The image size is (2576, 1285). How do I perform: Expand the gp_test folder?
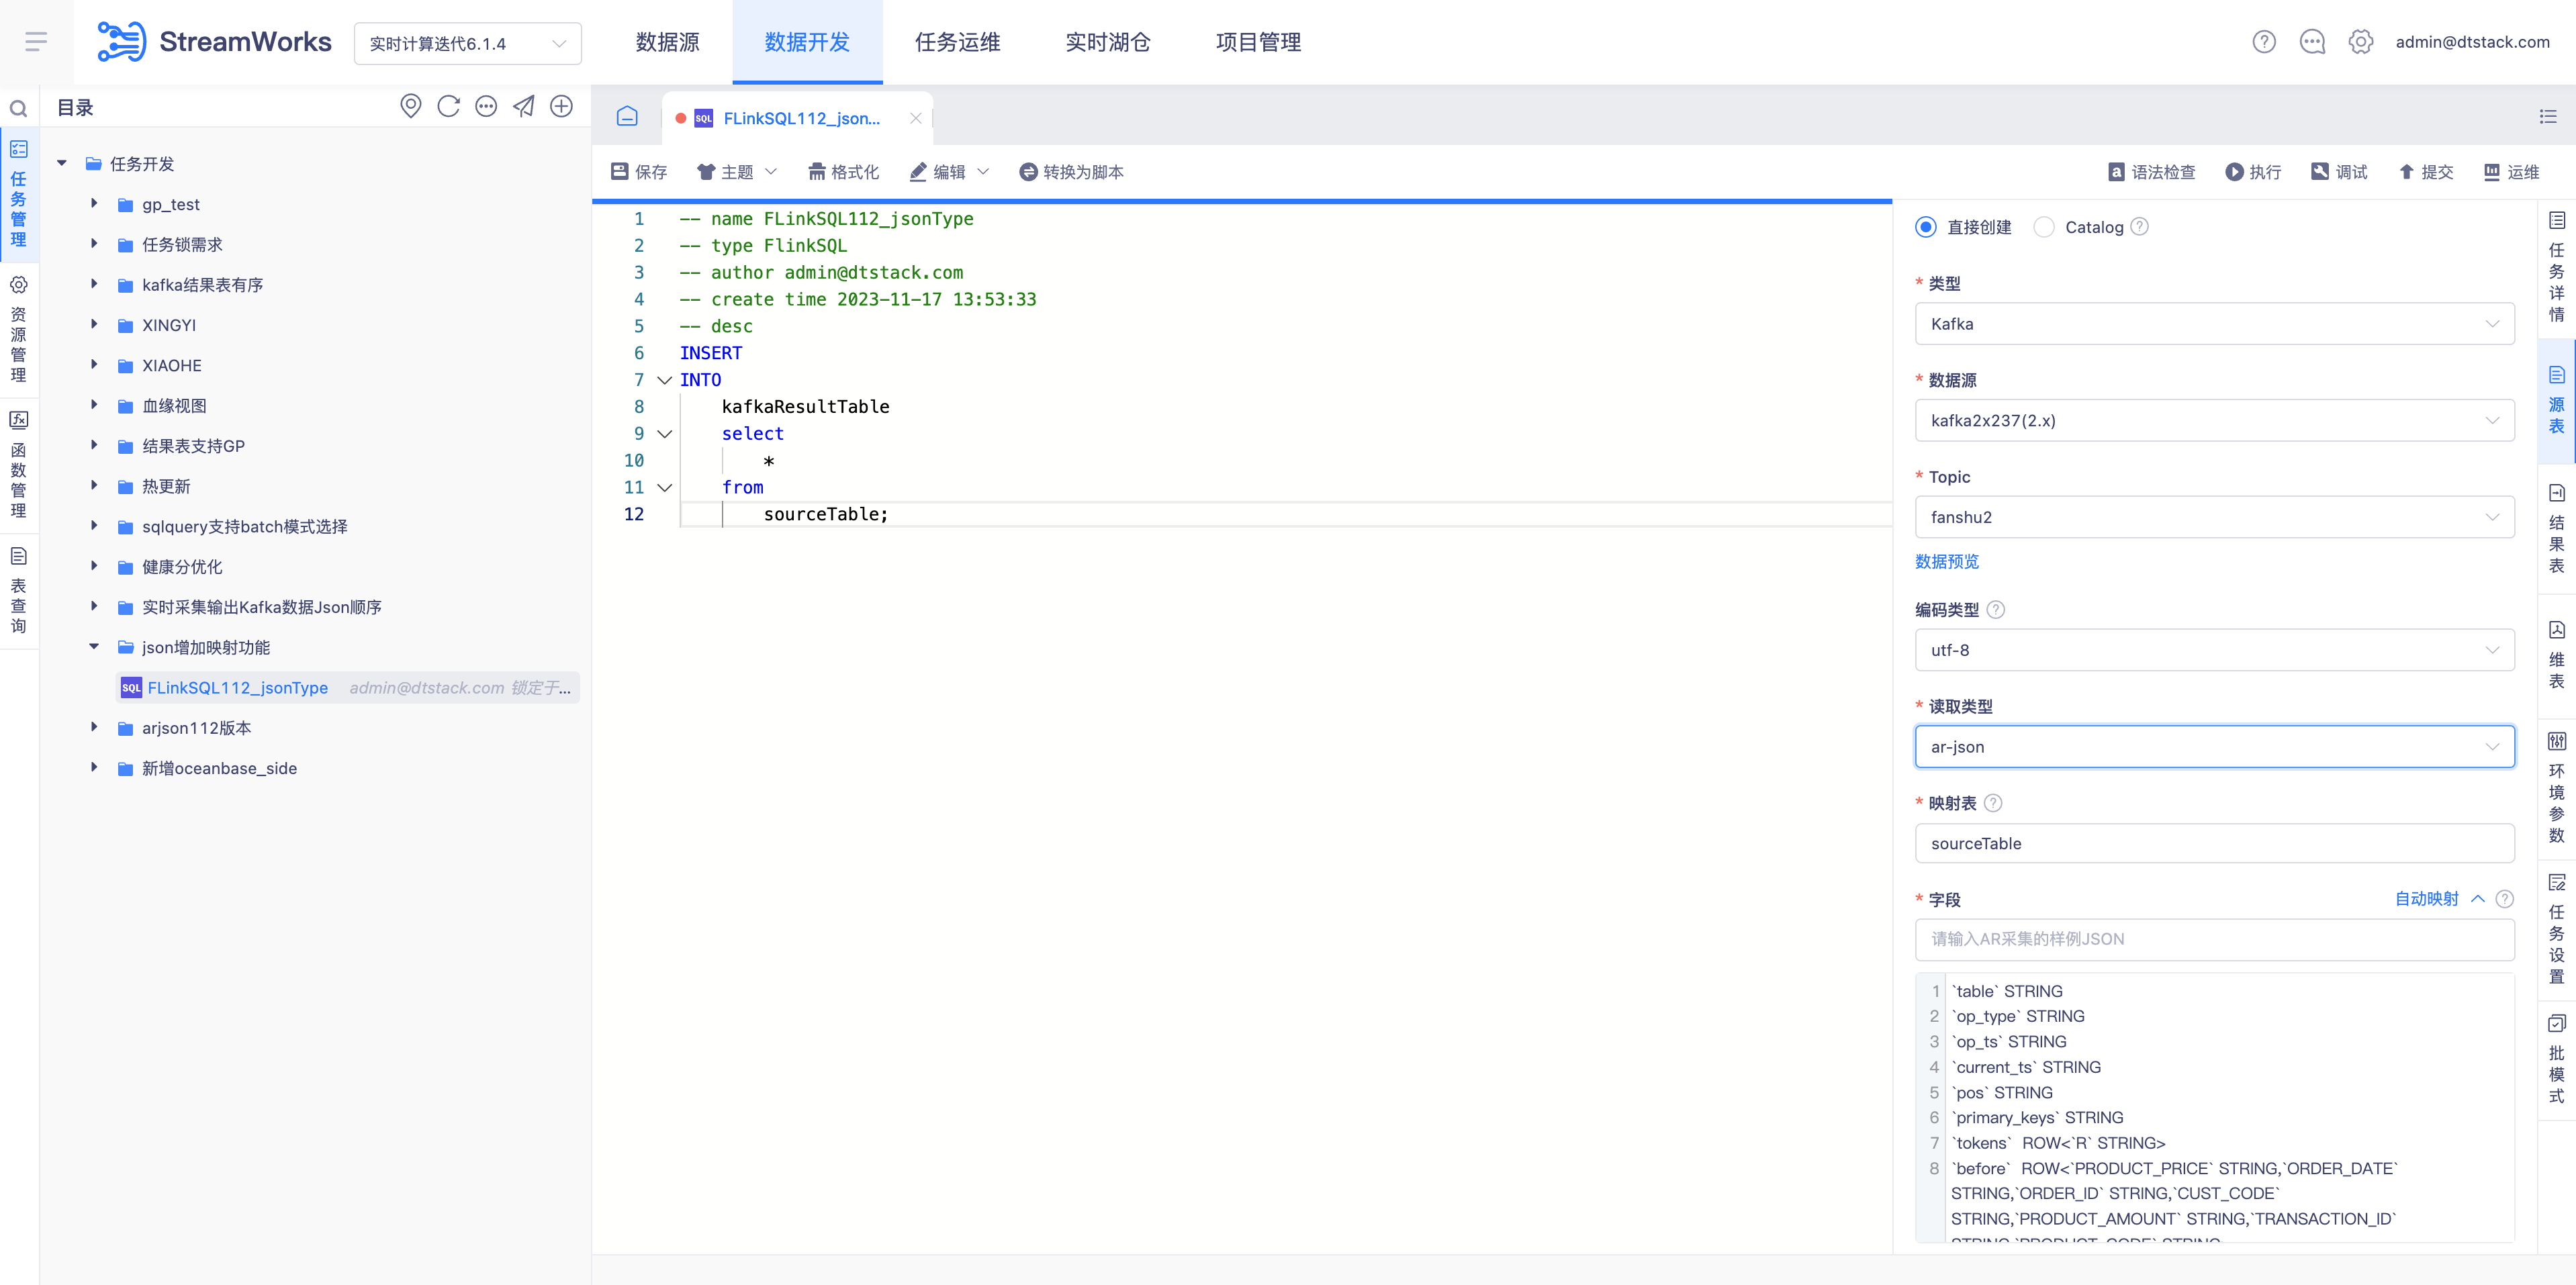point(94,203)
